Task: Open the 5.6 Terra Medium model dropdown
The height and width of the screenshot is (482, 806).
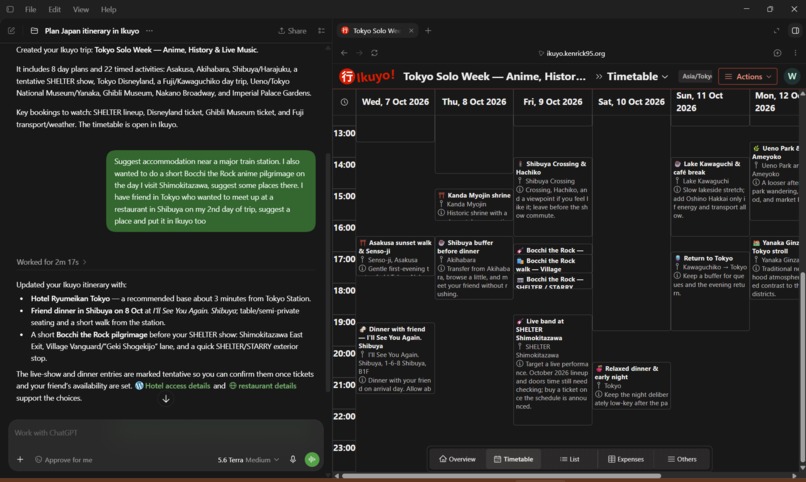Action: tap(248, 459)
